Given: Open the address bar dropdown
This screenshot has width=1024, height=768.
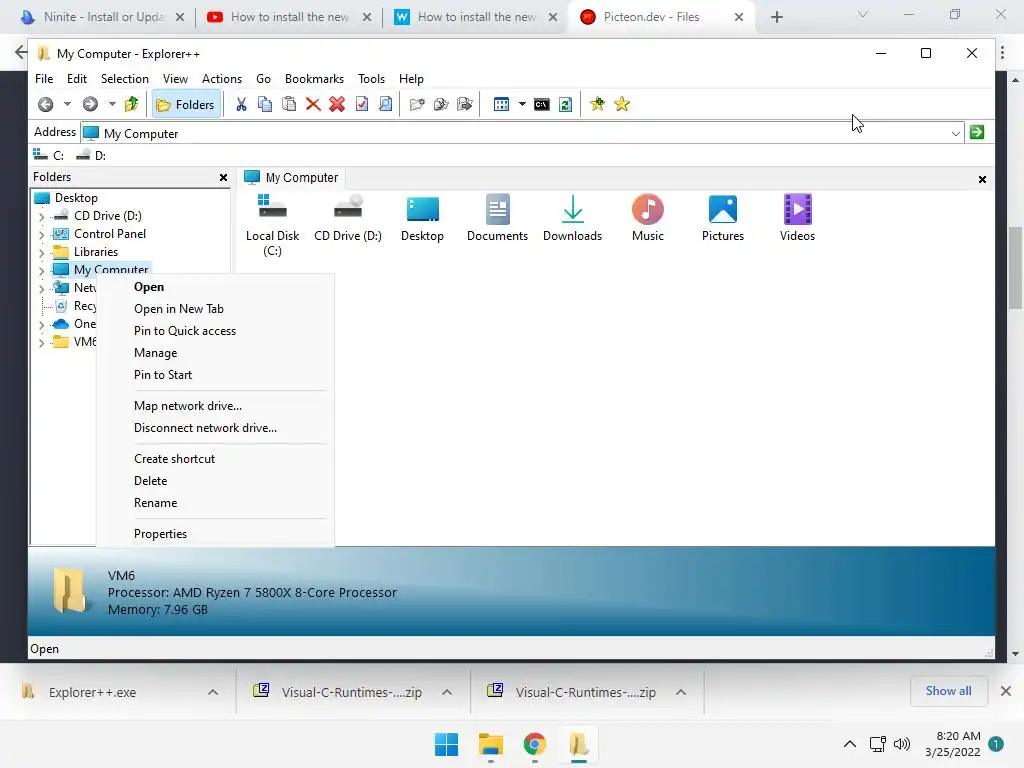Looking at the screenshot, I should [x=955, y=133].
